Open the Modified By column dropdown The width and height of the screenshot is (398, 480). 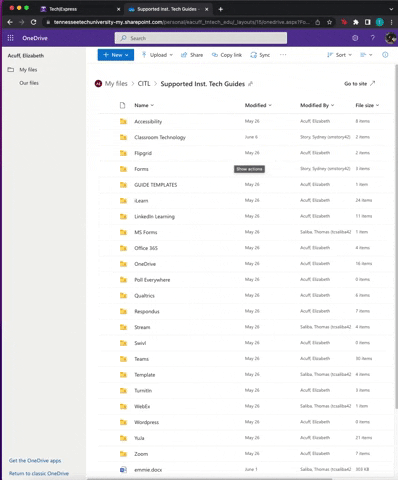317,105
